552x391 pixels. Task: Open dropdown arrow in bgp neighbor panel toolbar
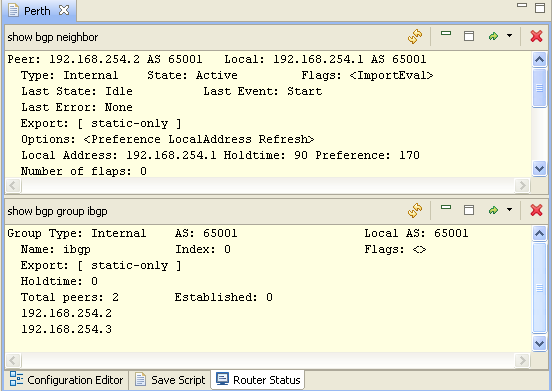click(509, 36)
